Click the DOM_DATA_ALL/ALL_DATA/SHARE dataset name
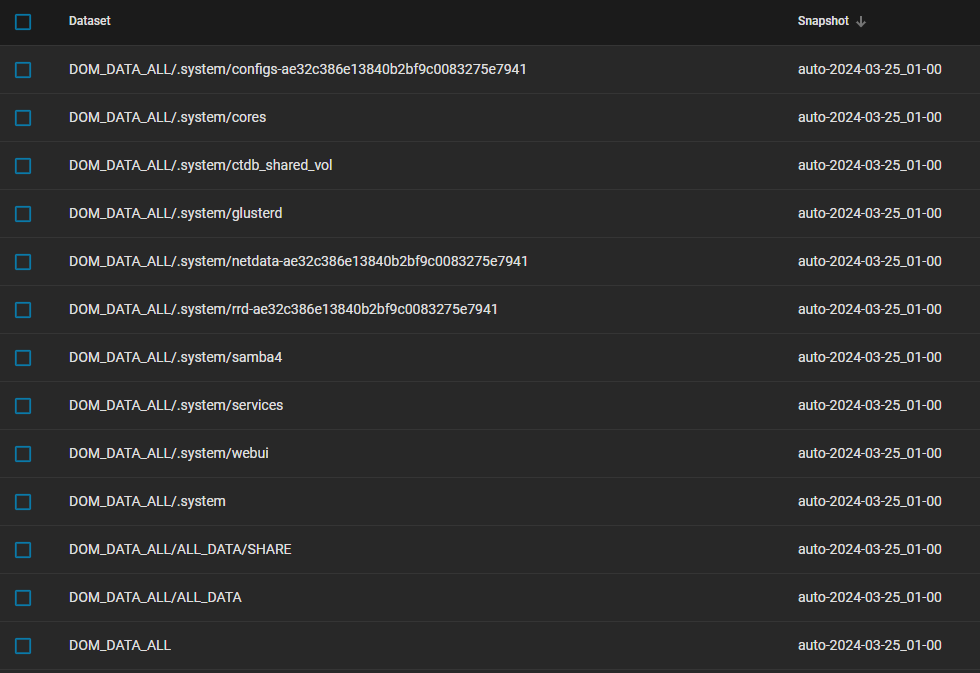Image resolution: width=980 pixels, height=673 pixels. [x=180, y=549]
